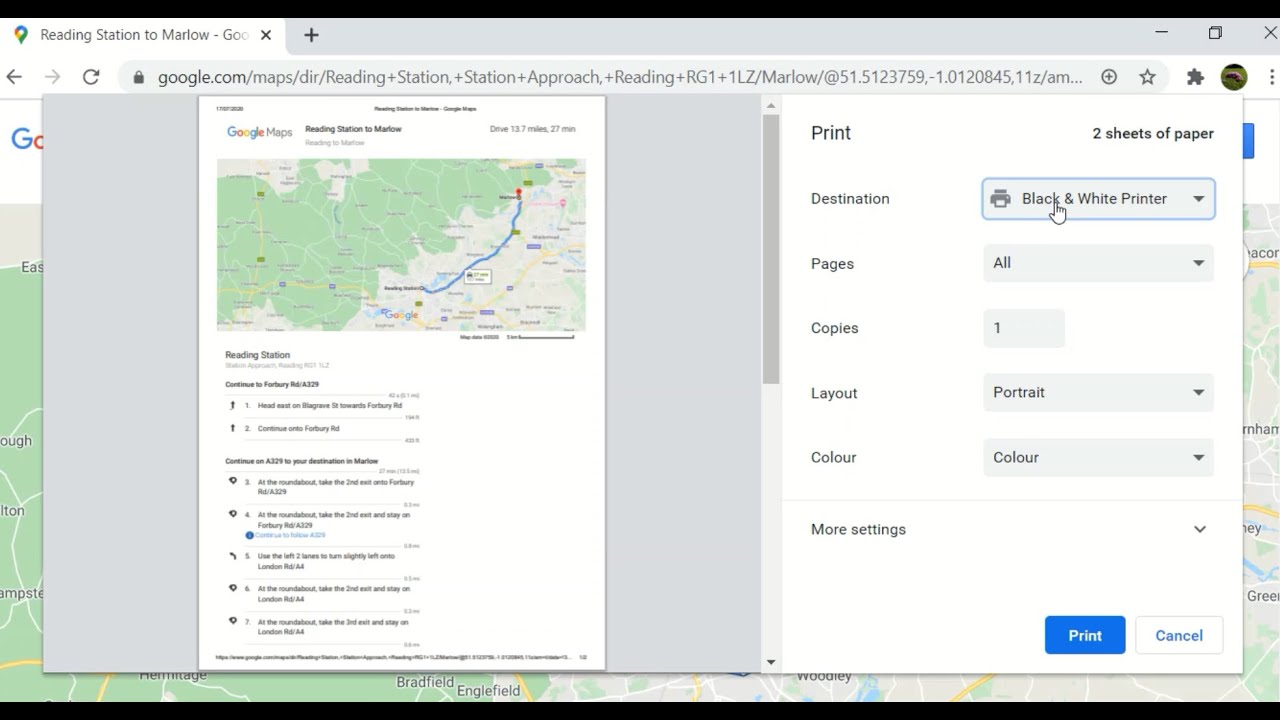Open the Destination printer dropdown
1280x720 pixels.
click(x=1098, y=199)
